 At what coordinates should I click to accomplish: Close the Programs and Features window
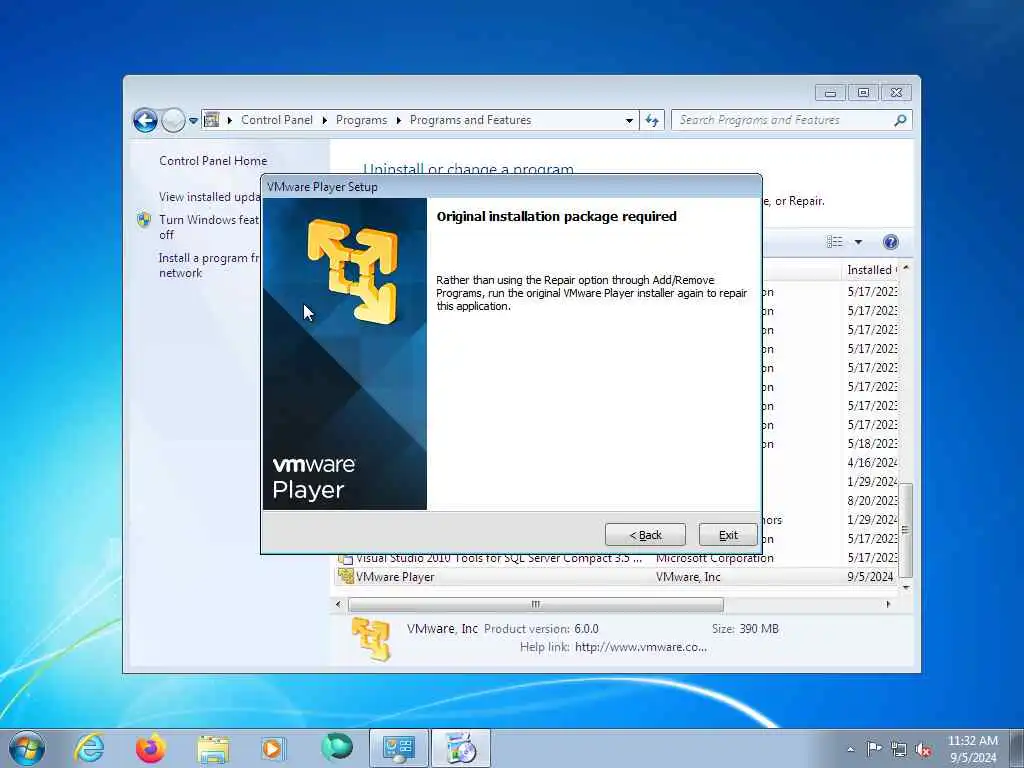coord(896,93)
